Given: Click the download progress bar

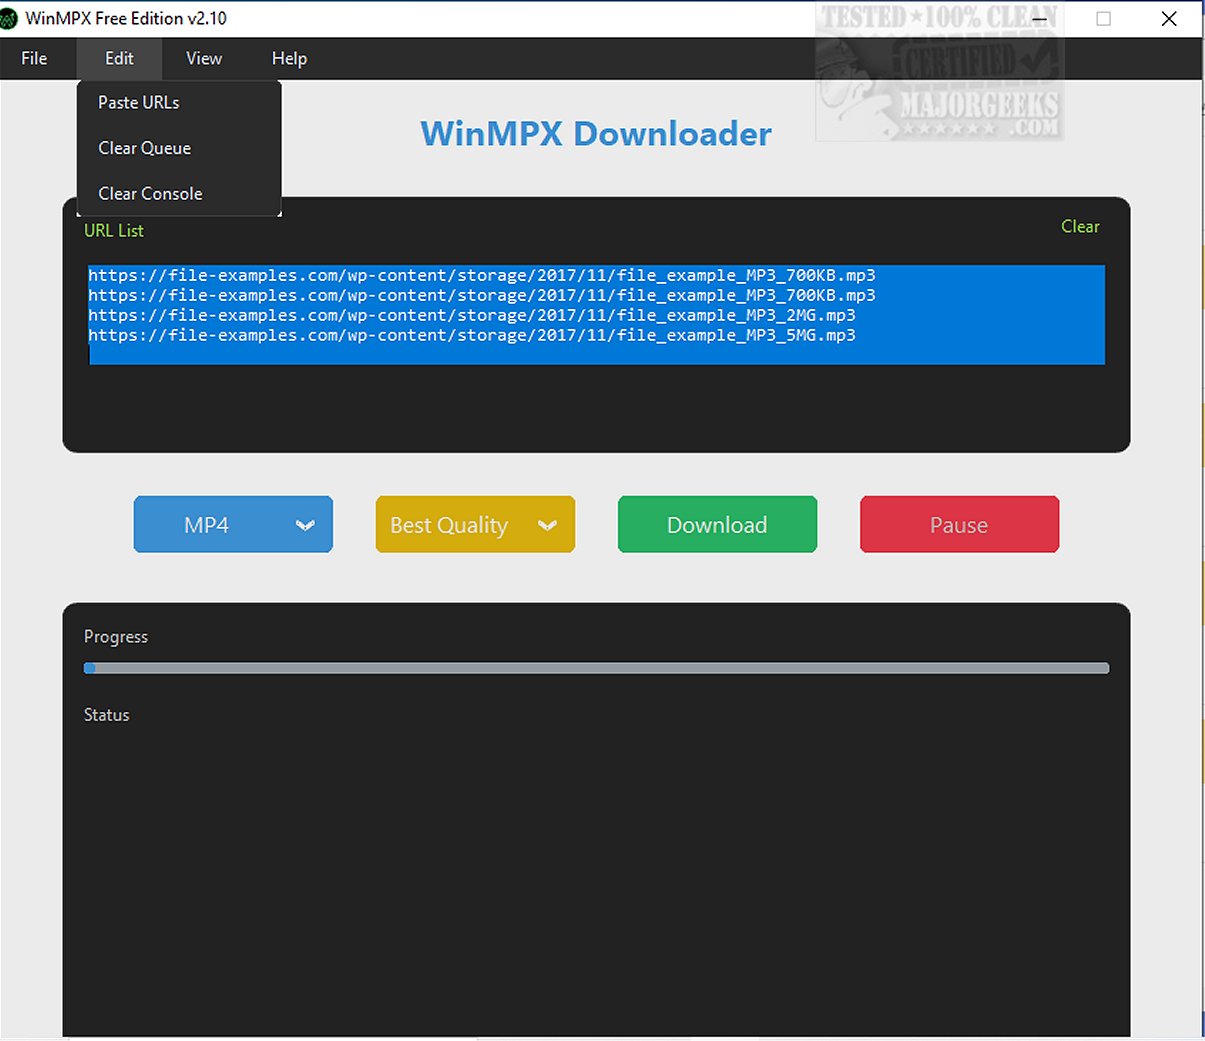Looking at the screenshot, I should tap(596, 668).
